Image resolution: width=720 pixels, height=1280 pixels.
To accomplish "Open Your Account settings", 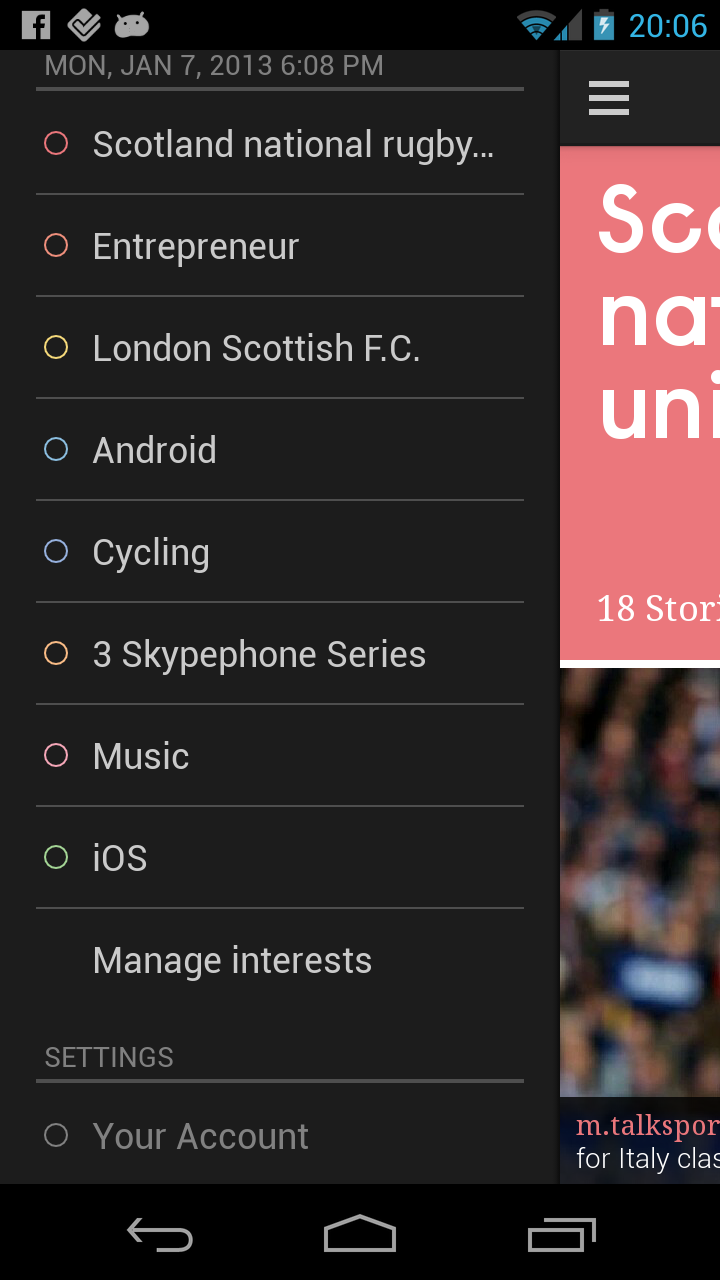I will 200,1136.
